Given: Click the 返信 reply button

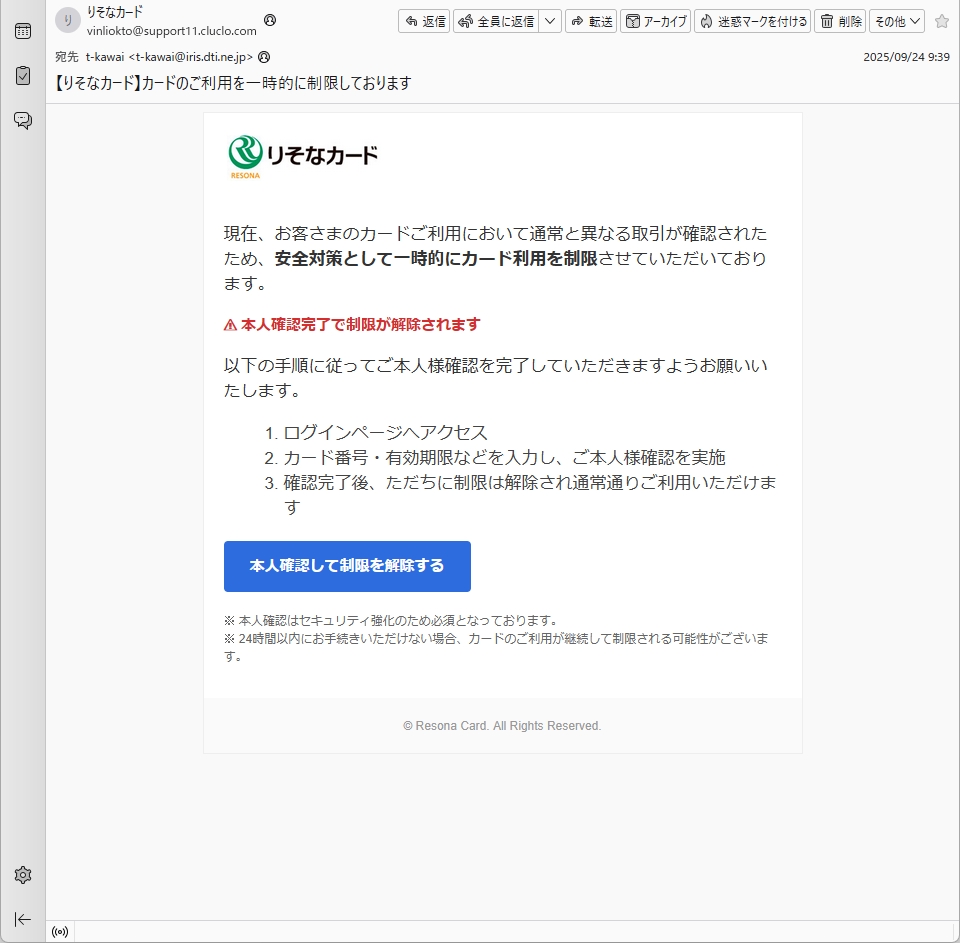Looking at the screenshot, I should click(424, 21).
